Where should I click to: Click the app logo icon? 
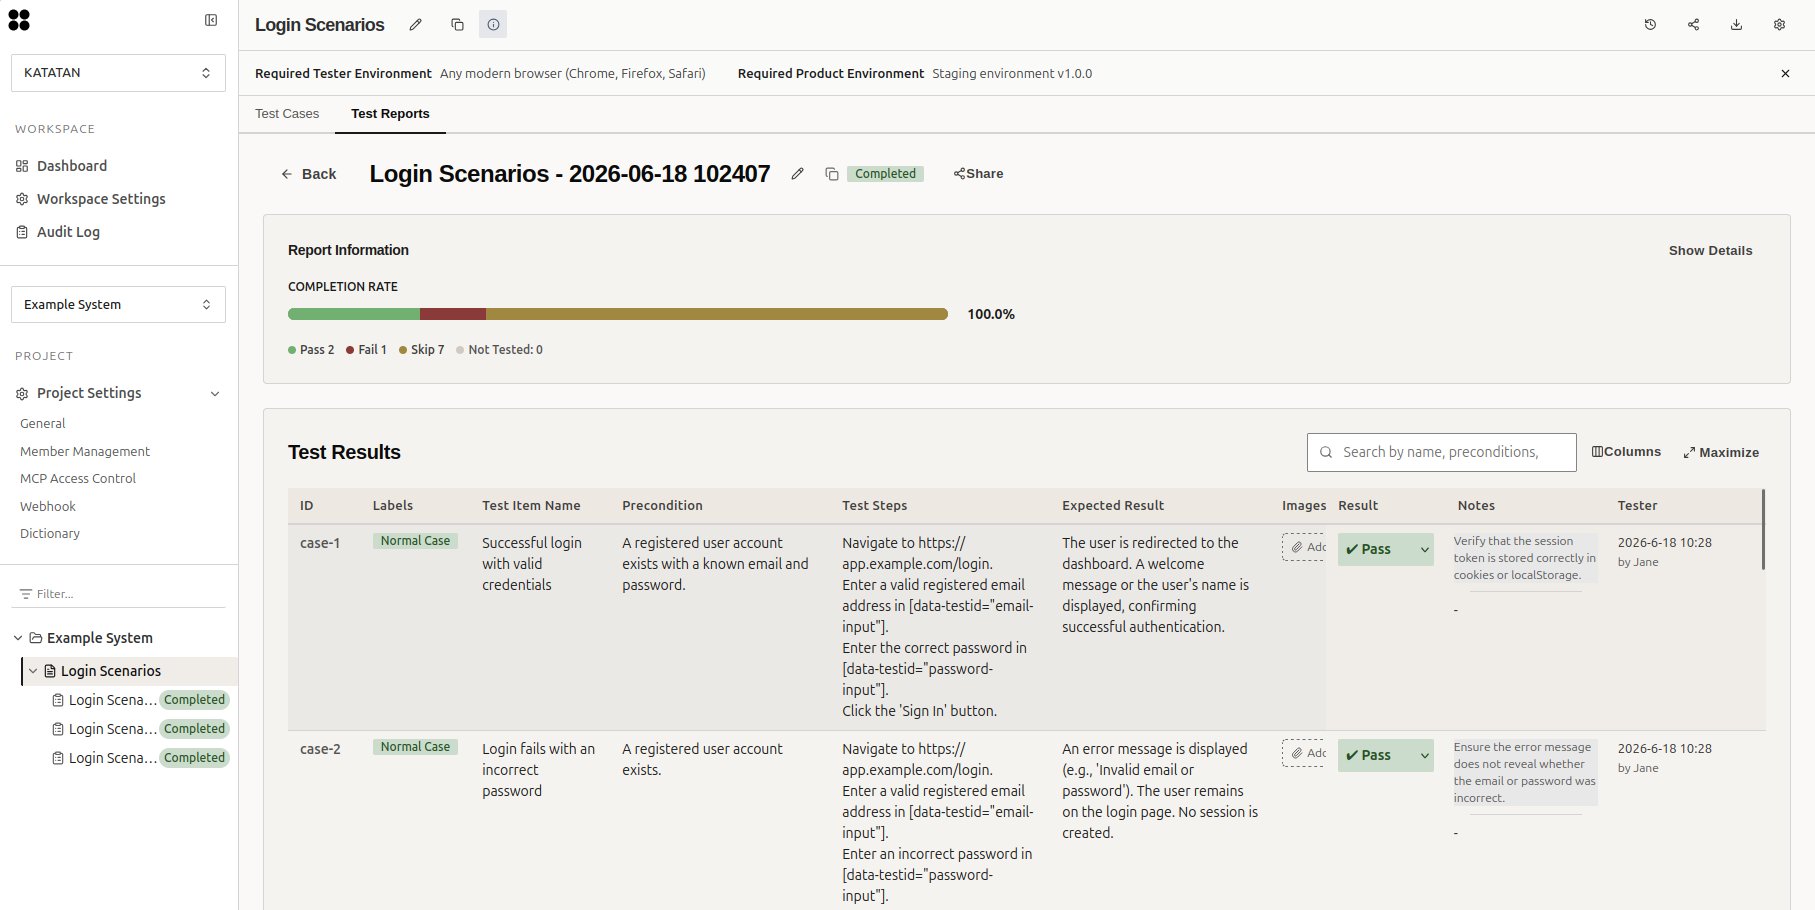(x=19, y=20)
